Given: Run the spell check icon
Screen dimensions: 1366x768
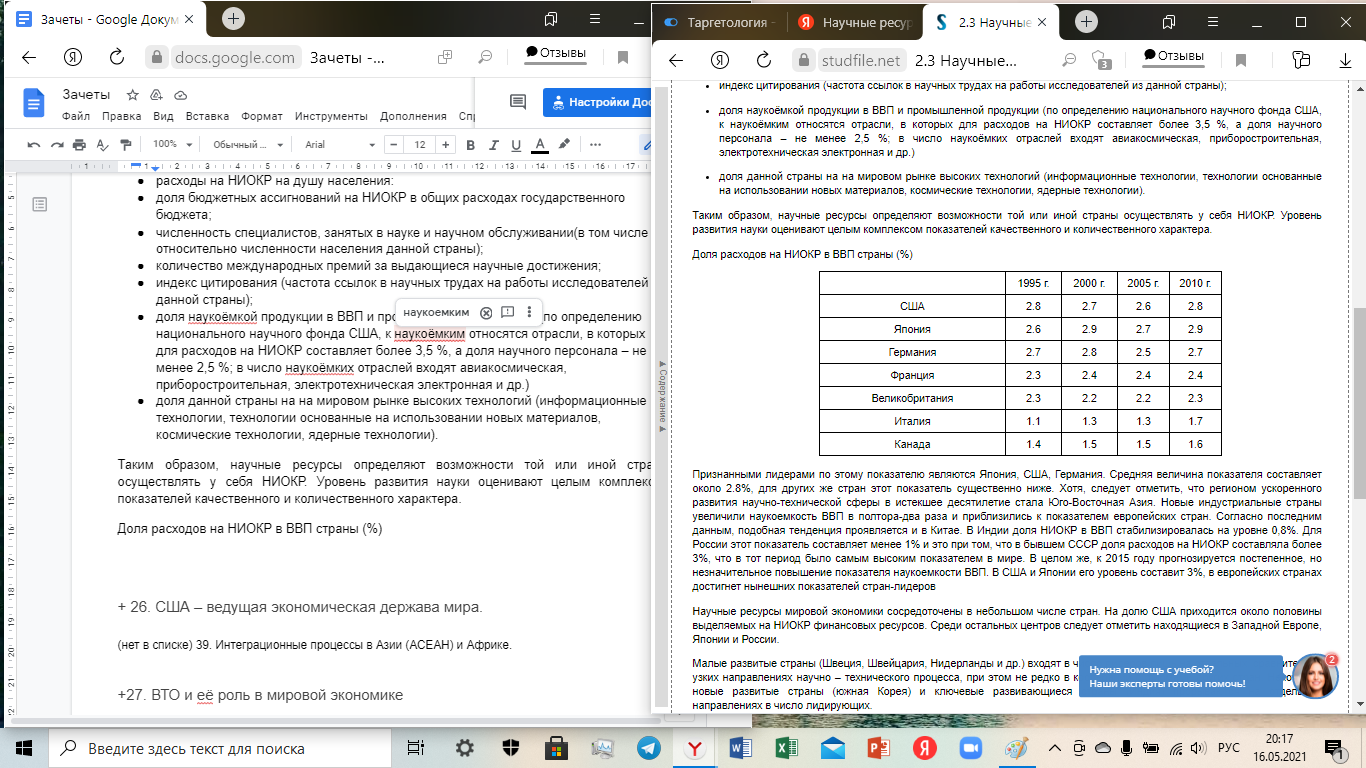Looking at the screenshot, I should coord(102,144).
